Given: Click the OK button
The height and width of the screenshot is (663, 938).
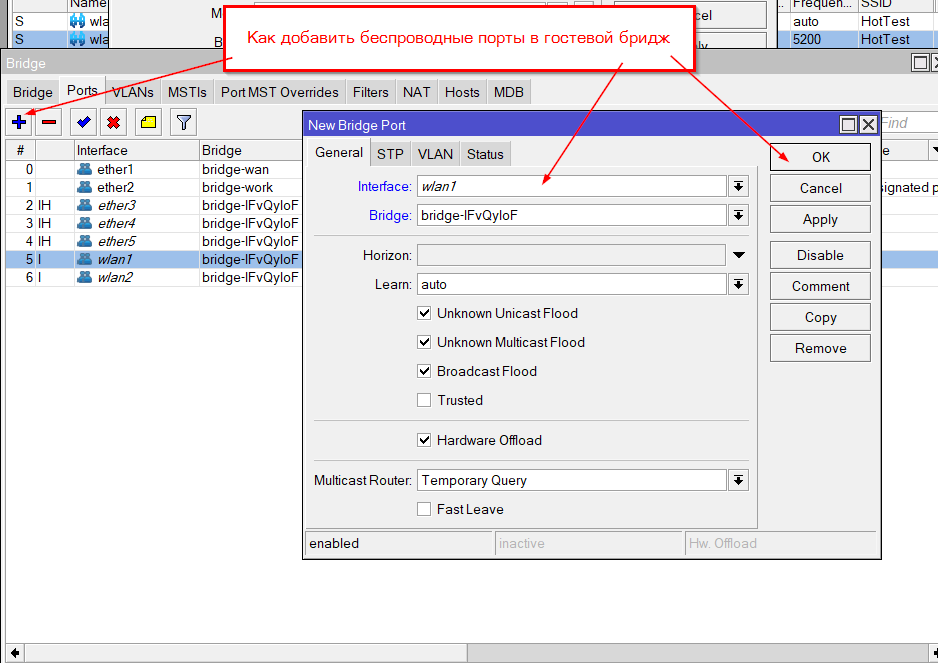Looking at the screenshot, I should coord(820,157).
